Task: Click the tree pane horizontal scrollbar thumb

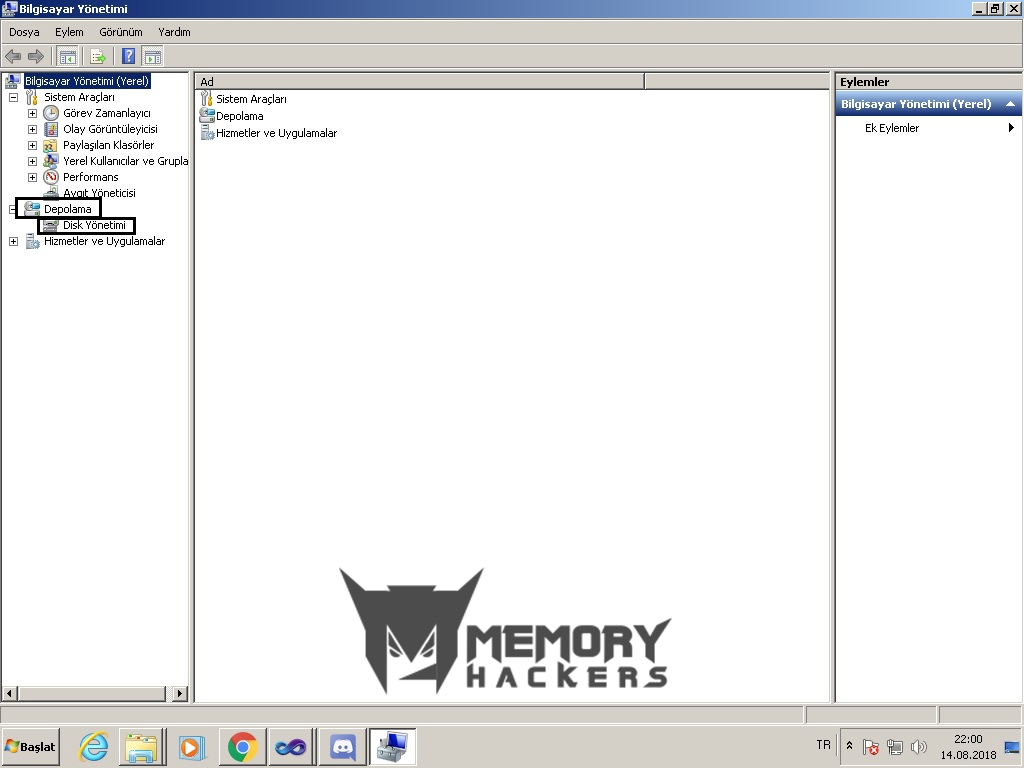Action: [x=91, y=693]
